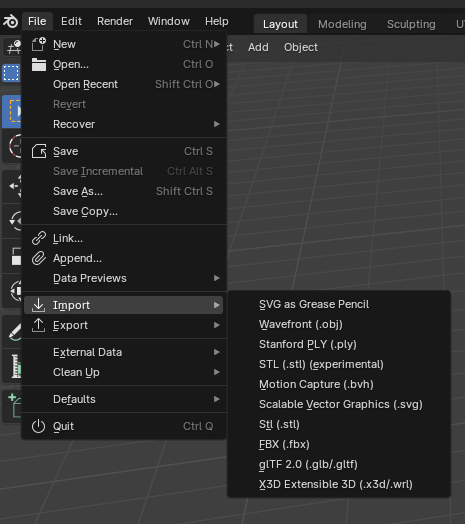Open the Render menu
465x524 pixels.
[x=115, y=21]
